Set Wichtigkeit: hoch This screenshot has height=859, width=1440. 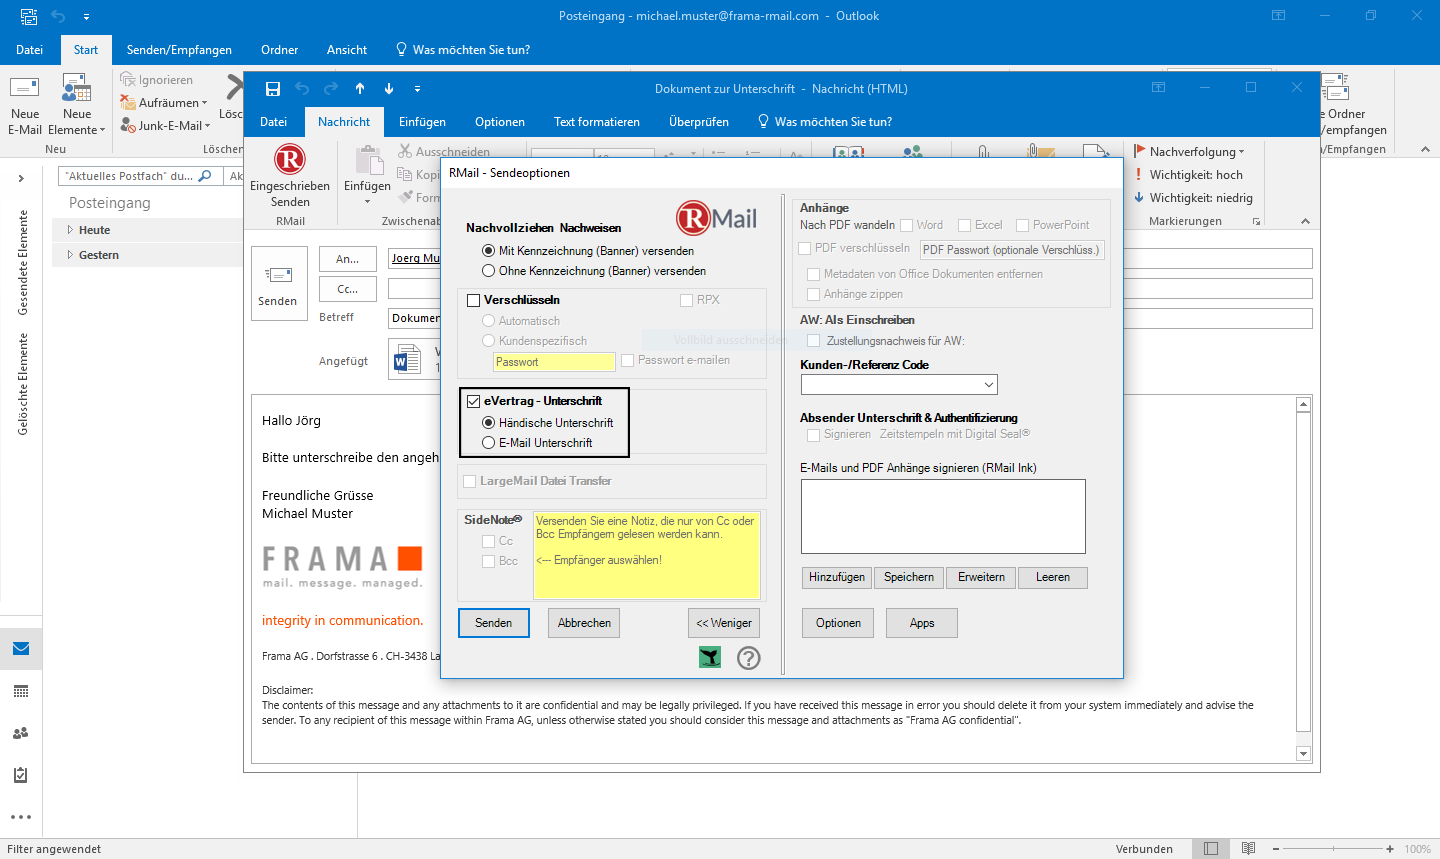(x=1188, y=175)
